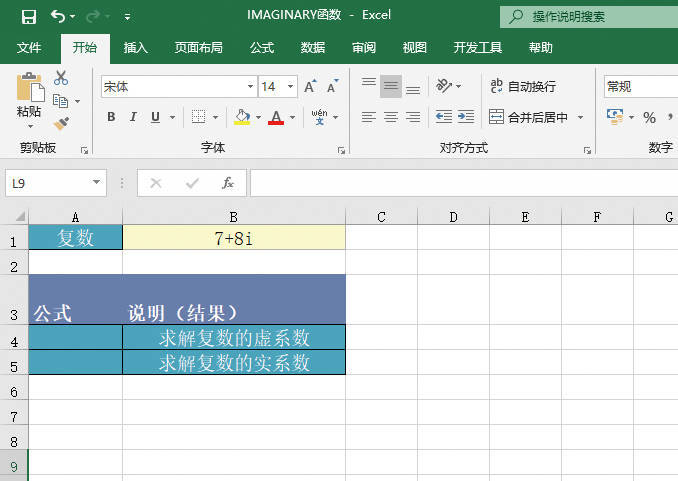Toggle italic formatting
678x481 pixels.
133,117
